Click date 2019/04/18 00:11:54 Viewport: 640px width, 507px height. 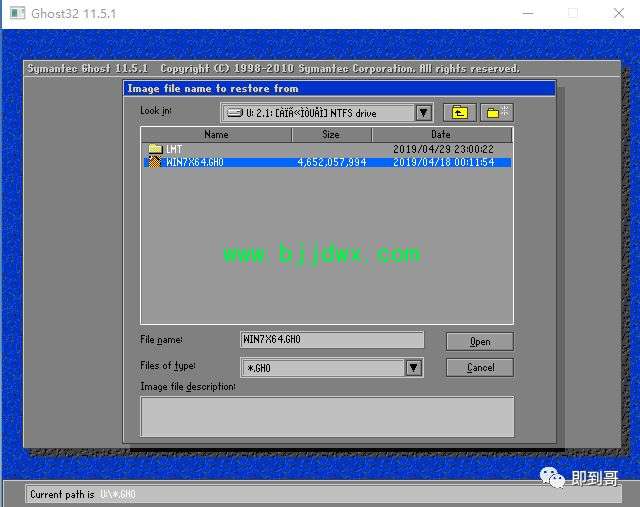click(x=444, y=162)
